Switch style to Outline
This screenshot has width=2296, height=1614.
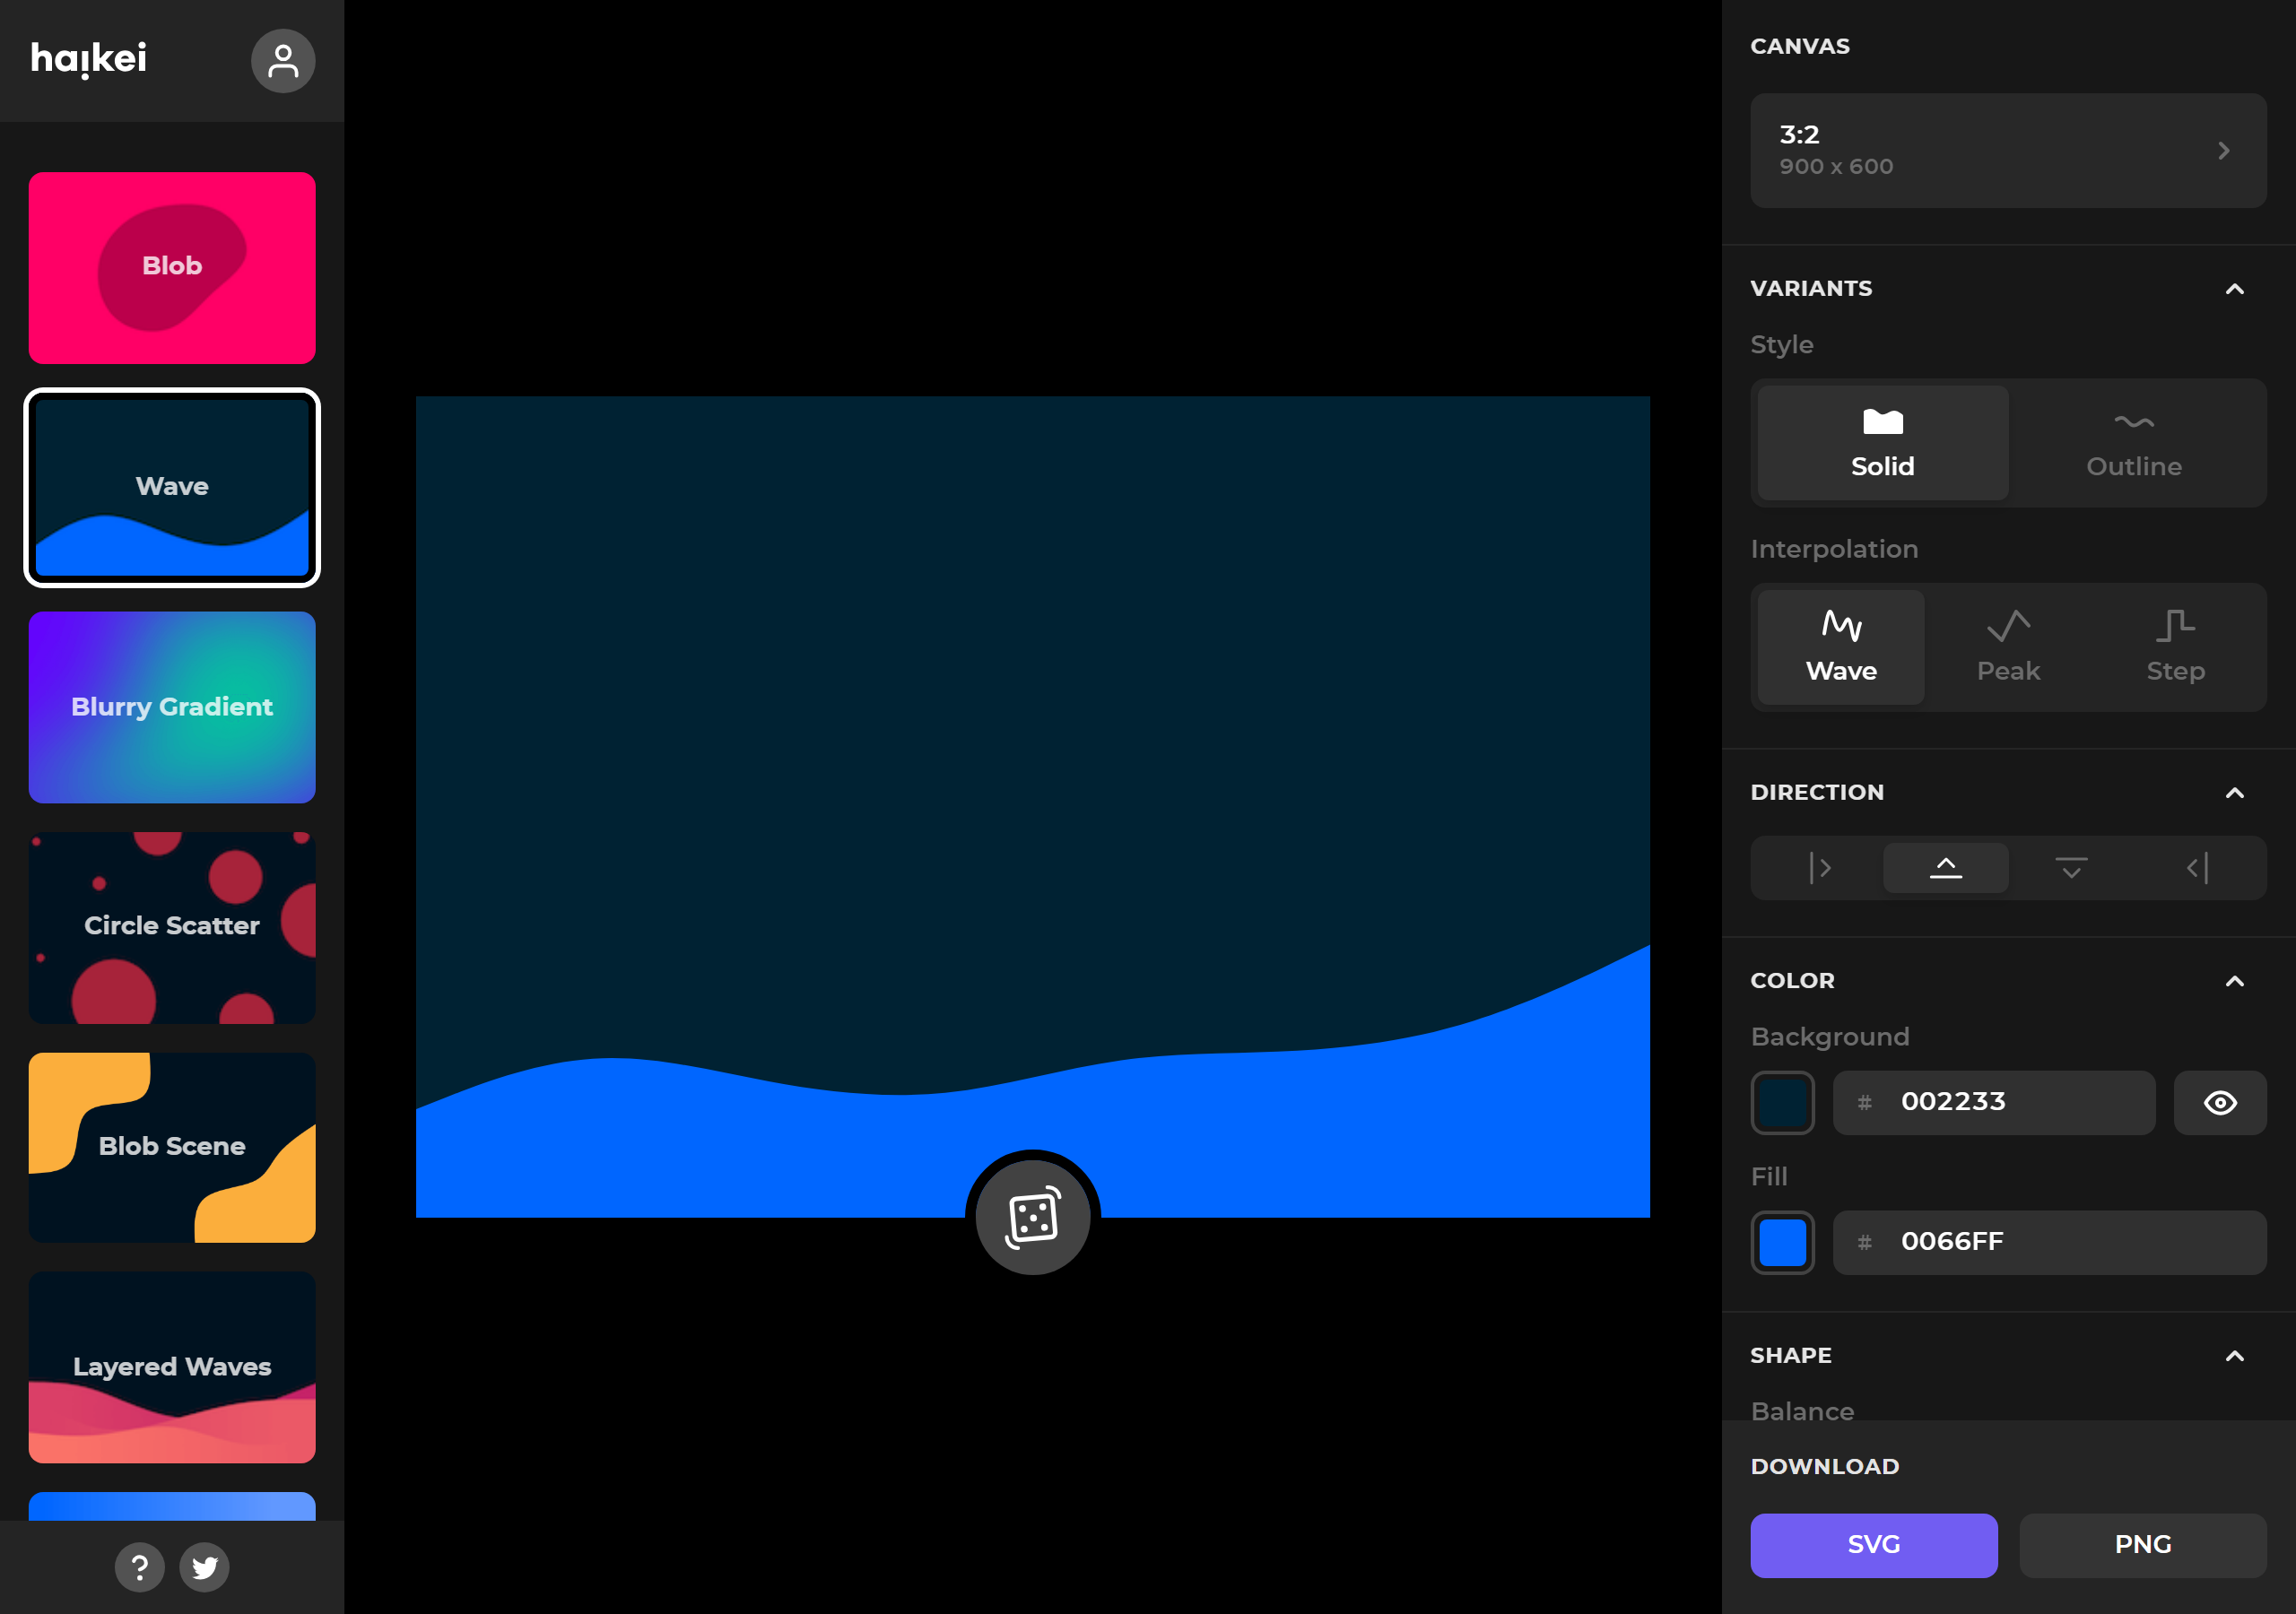tap(2134, 443)
